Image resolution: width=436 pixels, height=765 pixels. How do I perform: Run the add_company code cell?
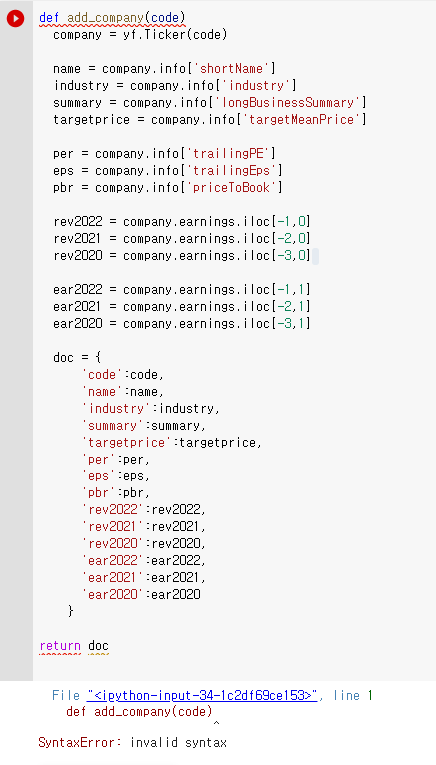tap(15, 19)
